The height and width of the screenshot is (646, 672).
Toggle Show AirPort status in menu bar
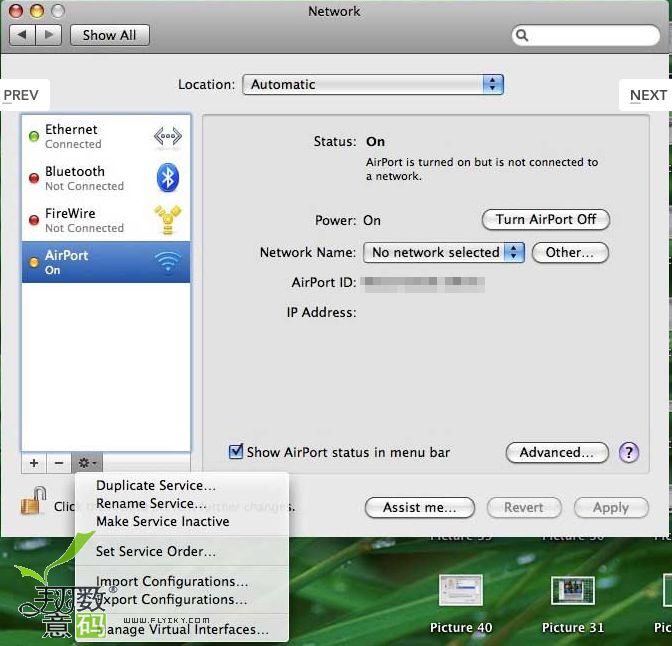(x=236, y=451)
